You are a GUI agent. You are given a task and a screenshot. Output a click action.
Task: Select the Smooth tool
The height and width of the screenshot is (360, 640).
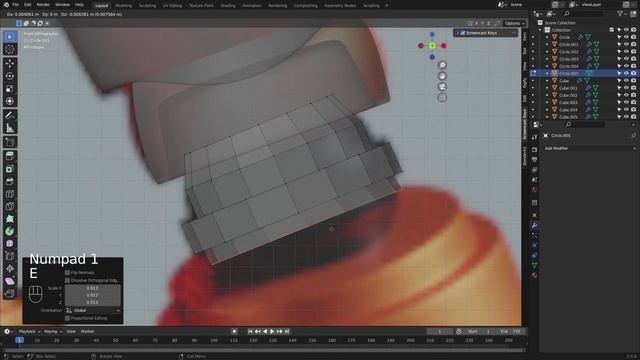pos(10,244)
